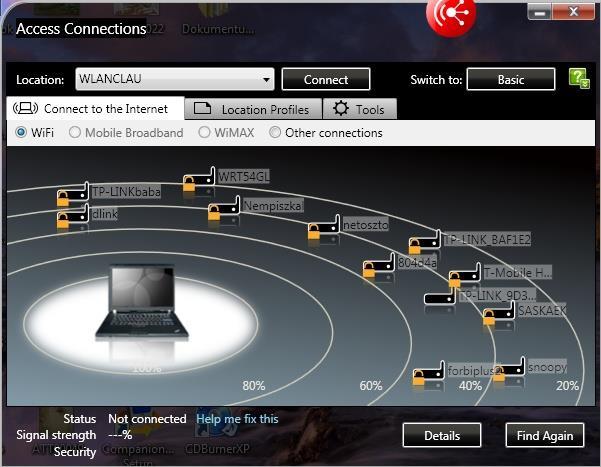Click the 20% signal ring label
This screenshot has height=467, width=601.
coord(567,386)
